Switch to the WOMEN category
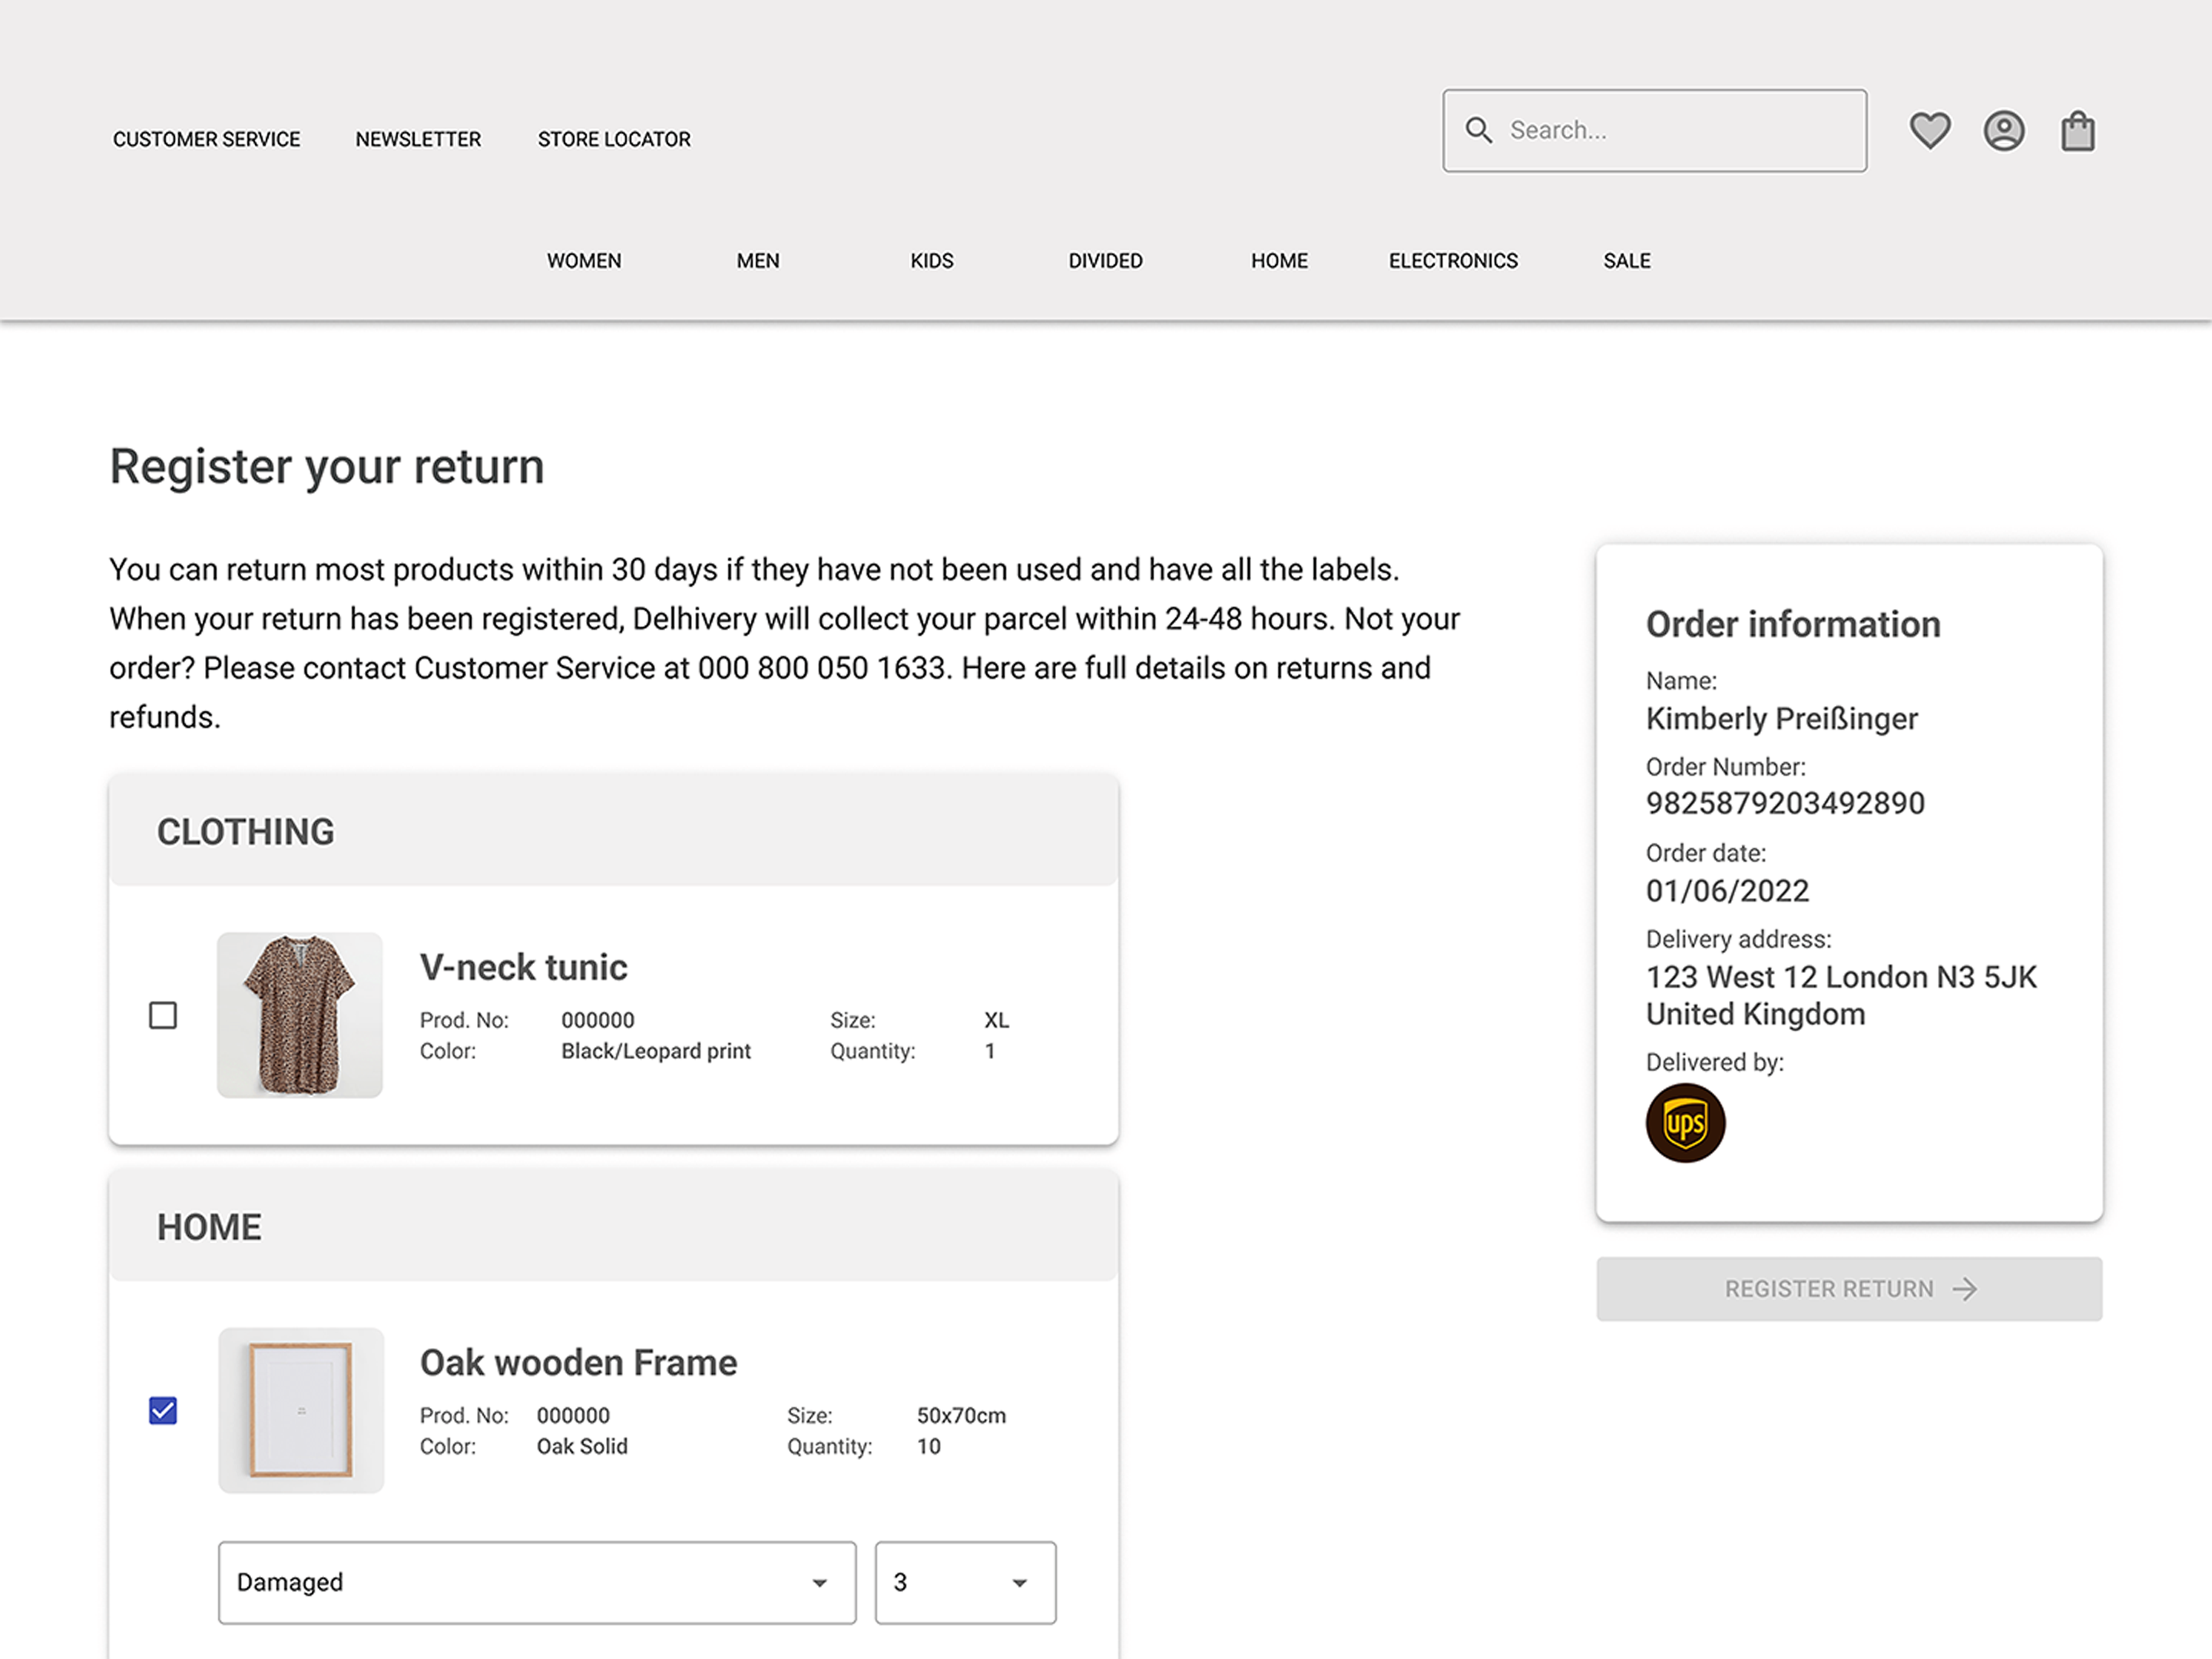The width and height of the screenshot is (2212, 1659). pyautogui.click(x=584, y=260)
